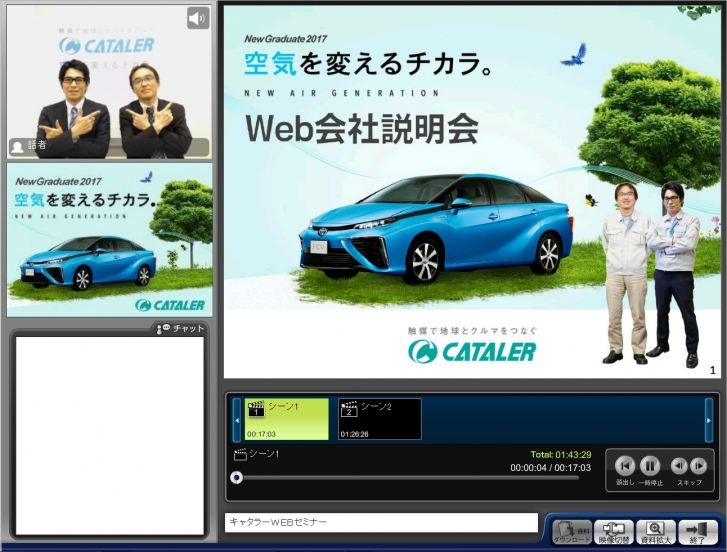Click the slide preview thumbnail panel
Viewport: 727px width, 552px height.
(109, 240)
